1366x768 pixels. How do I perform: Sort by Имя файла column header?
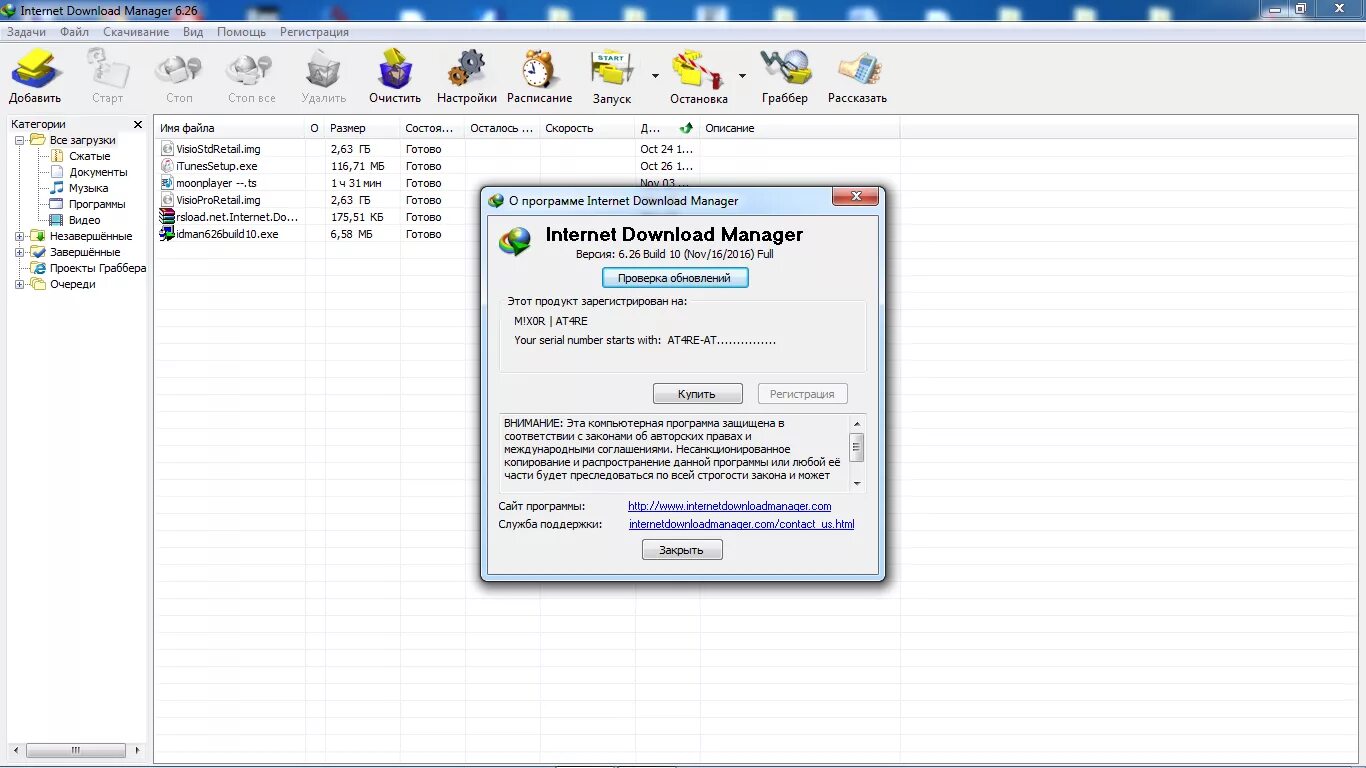tap(230, 128)
